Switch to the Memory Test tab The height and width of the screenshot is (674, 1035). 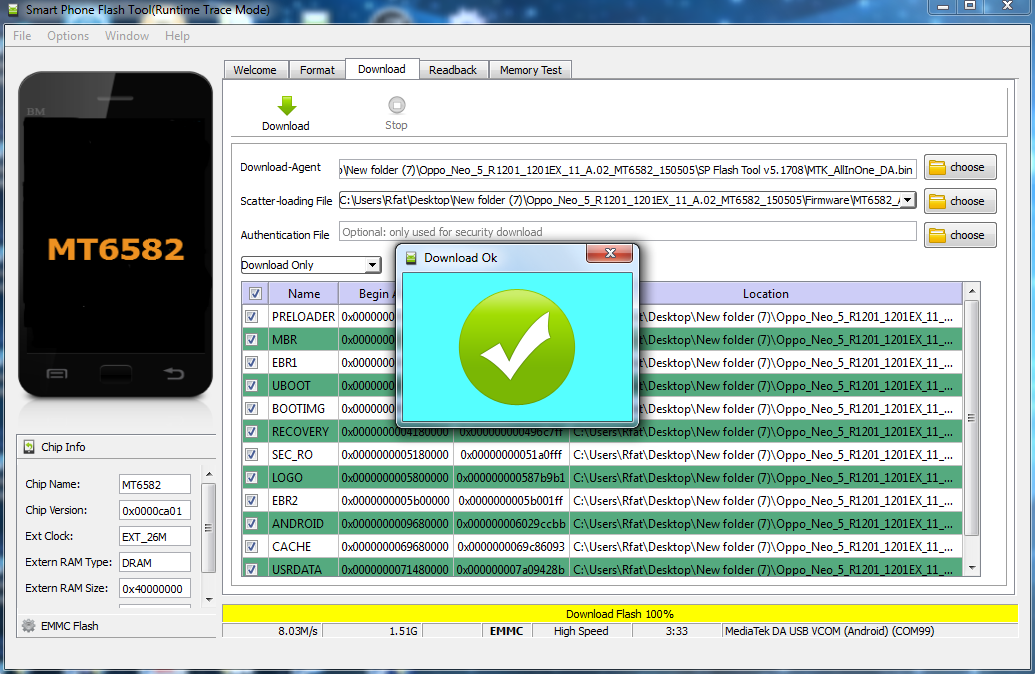(x=531, y=70)
